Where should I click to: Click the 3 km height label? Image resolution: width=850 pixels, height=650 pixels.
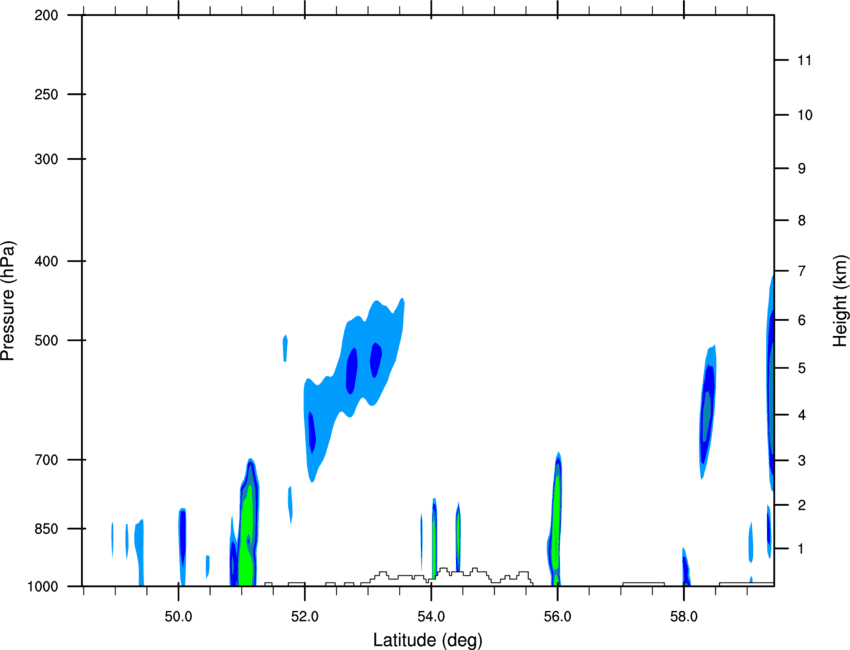pyautogui.click(x=802, y=461)
